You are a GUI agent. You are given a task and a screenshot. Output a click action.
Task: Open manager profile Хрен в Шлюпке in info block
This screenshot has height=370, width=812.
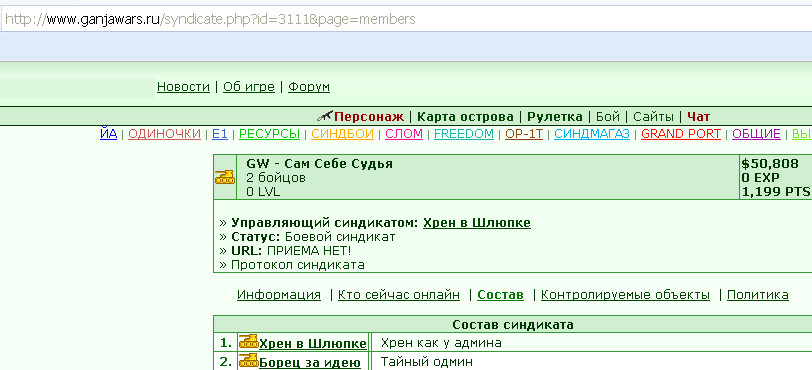click(477, 223)
